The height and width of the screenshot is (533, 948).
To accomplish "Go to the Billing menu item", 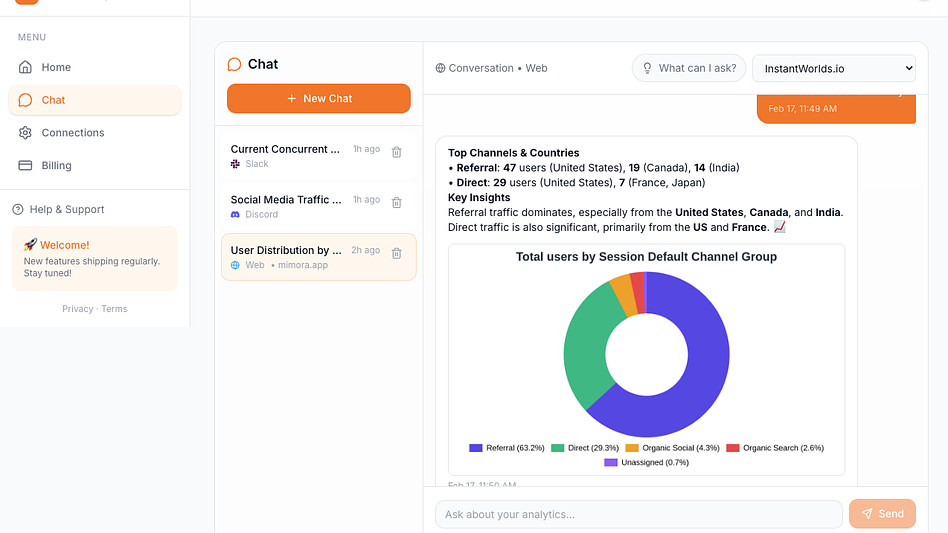I will (95, 165).
